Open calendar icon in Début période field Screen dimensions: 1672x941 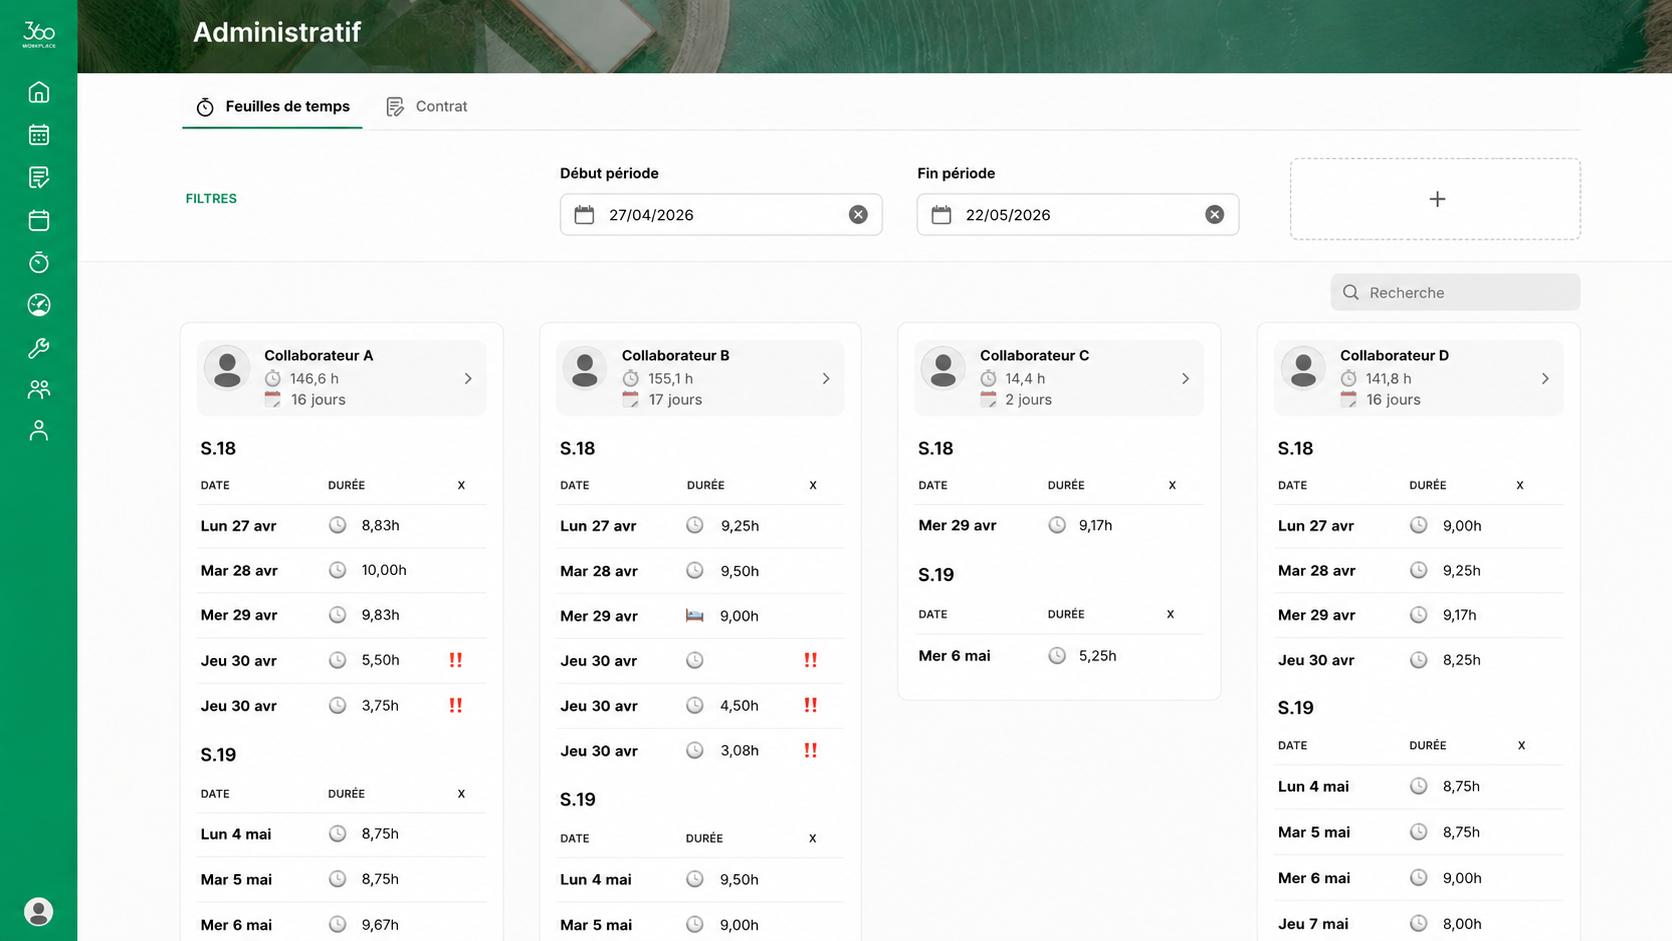584,215
